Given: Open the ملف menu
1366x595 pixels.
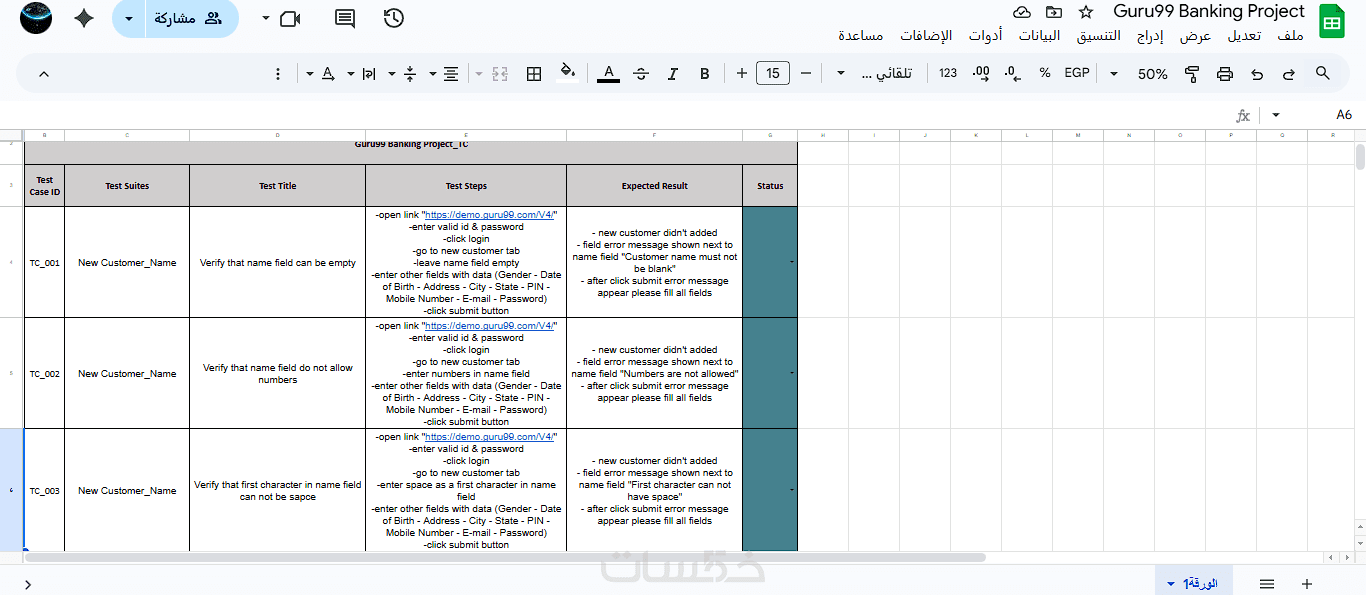Looking at the screenshot, I should [1290, 36].
